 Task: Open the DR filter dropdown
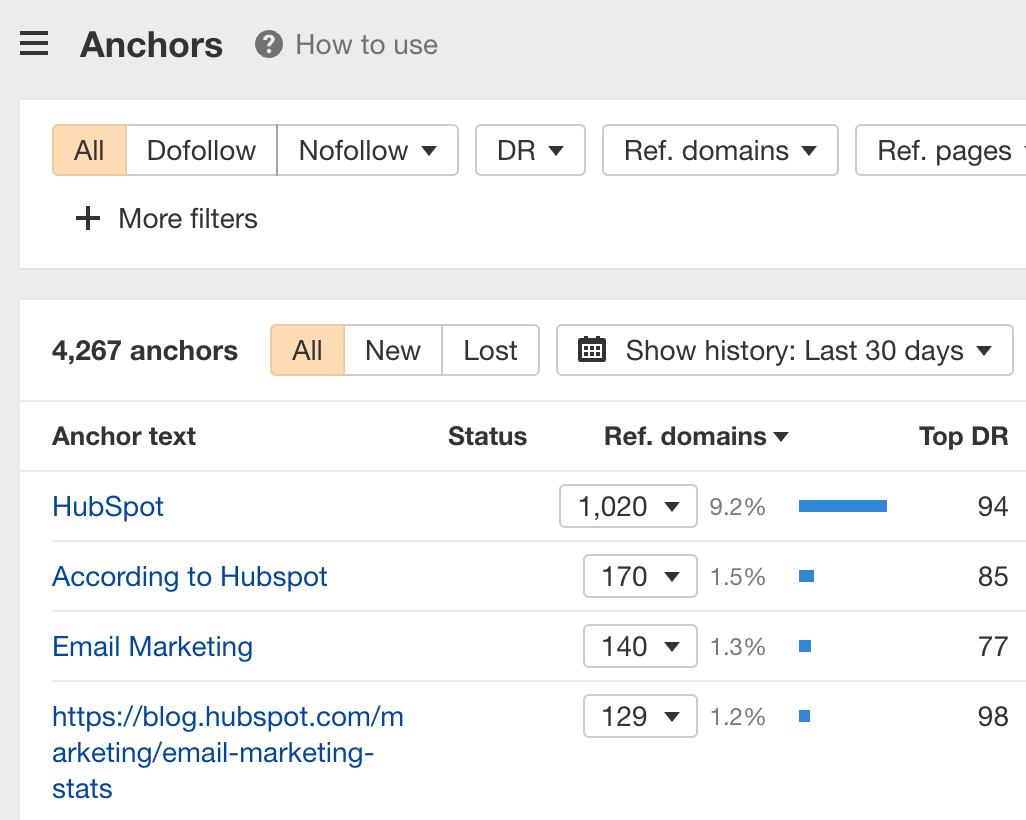[530, 150]
